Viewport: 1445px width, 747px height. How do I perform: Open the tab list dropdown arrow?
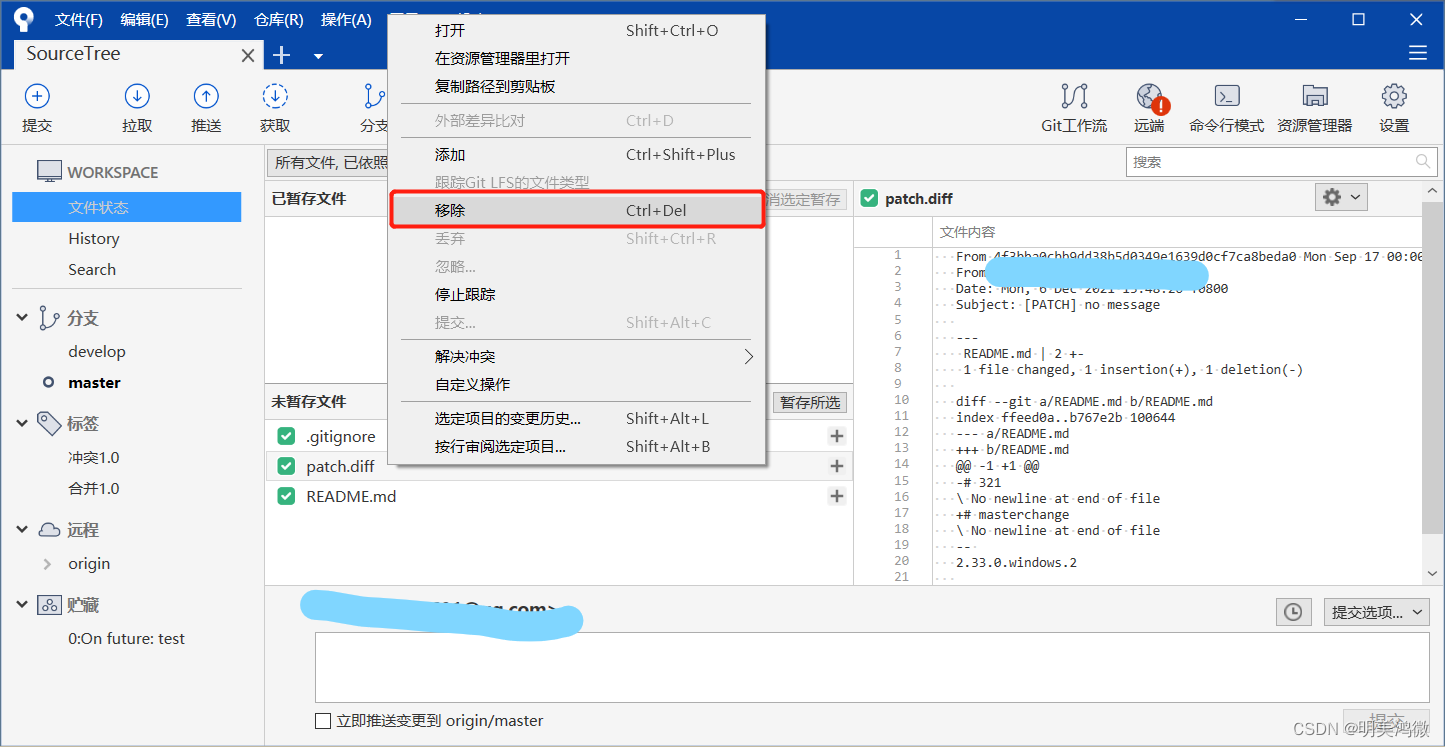point(318,56)
